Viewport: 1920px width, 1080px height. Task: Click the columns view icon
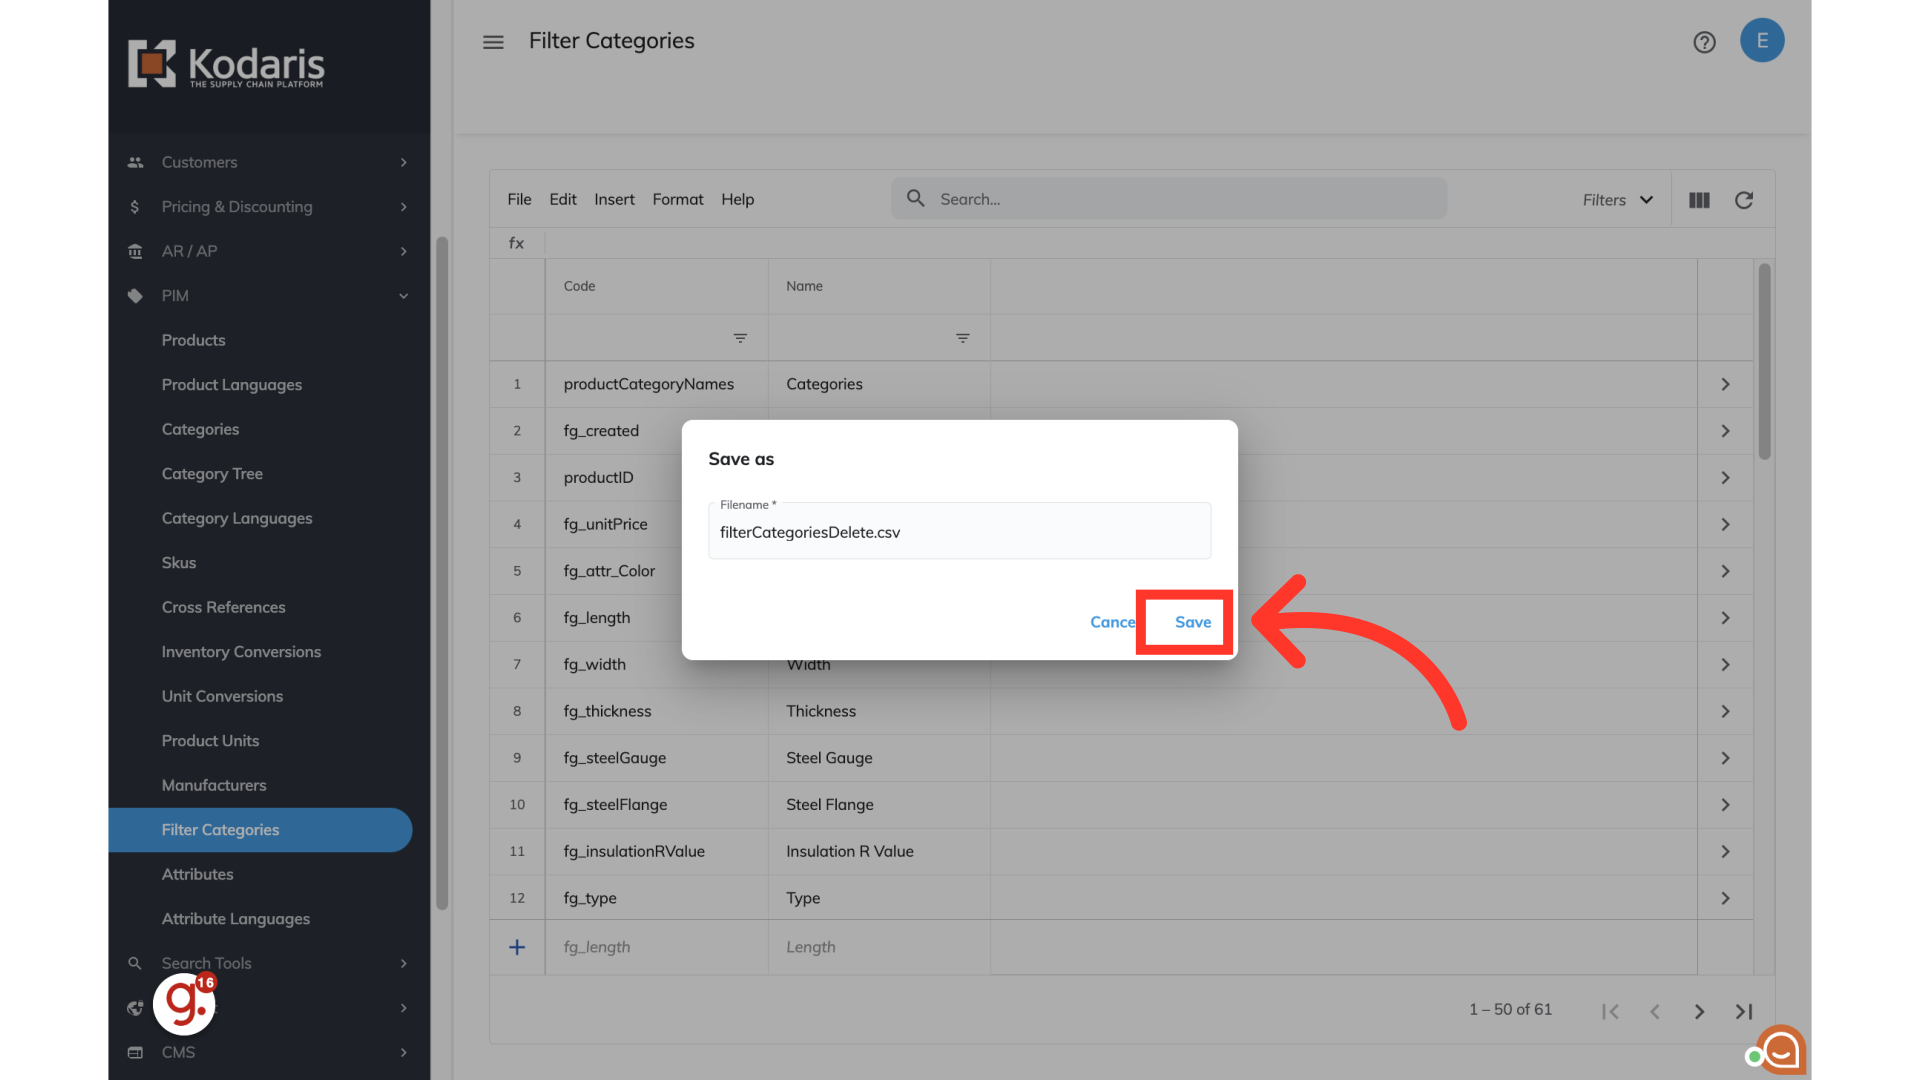tap(1699, 200)
